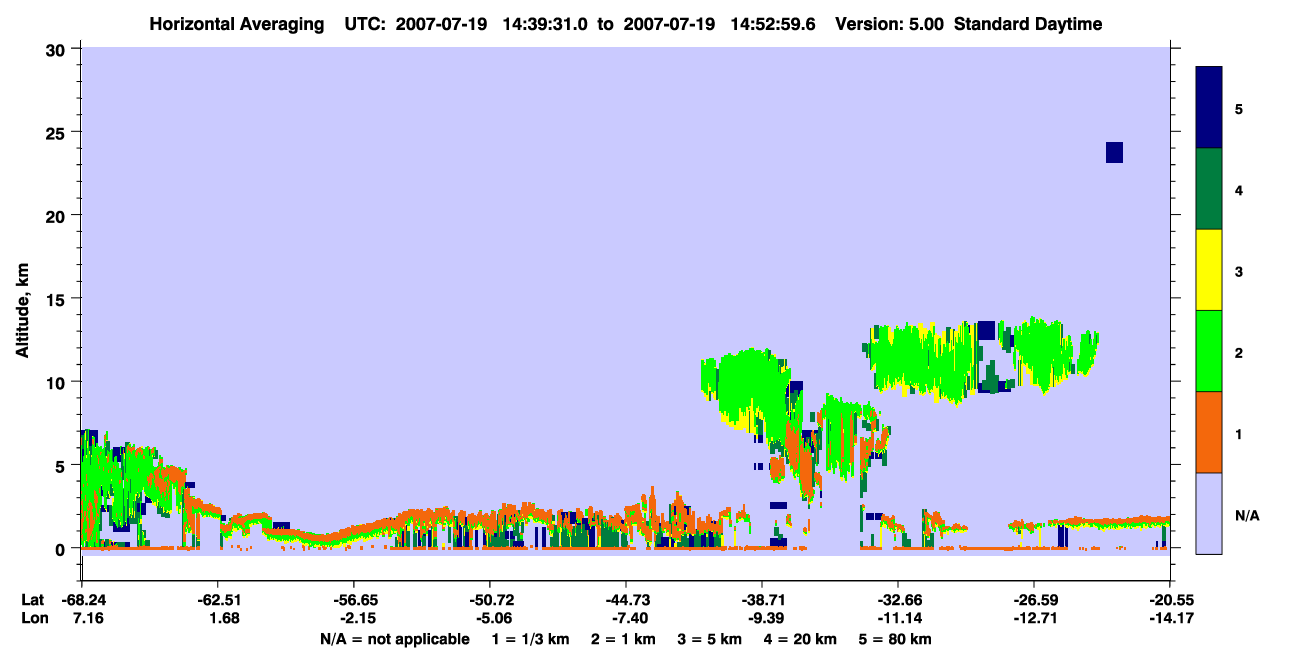1300x667 pixels.
Task: Click latitude value -32.66
Action: tap(898, 600)
